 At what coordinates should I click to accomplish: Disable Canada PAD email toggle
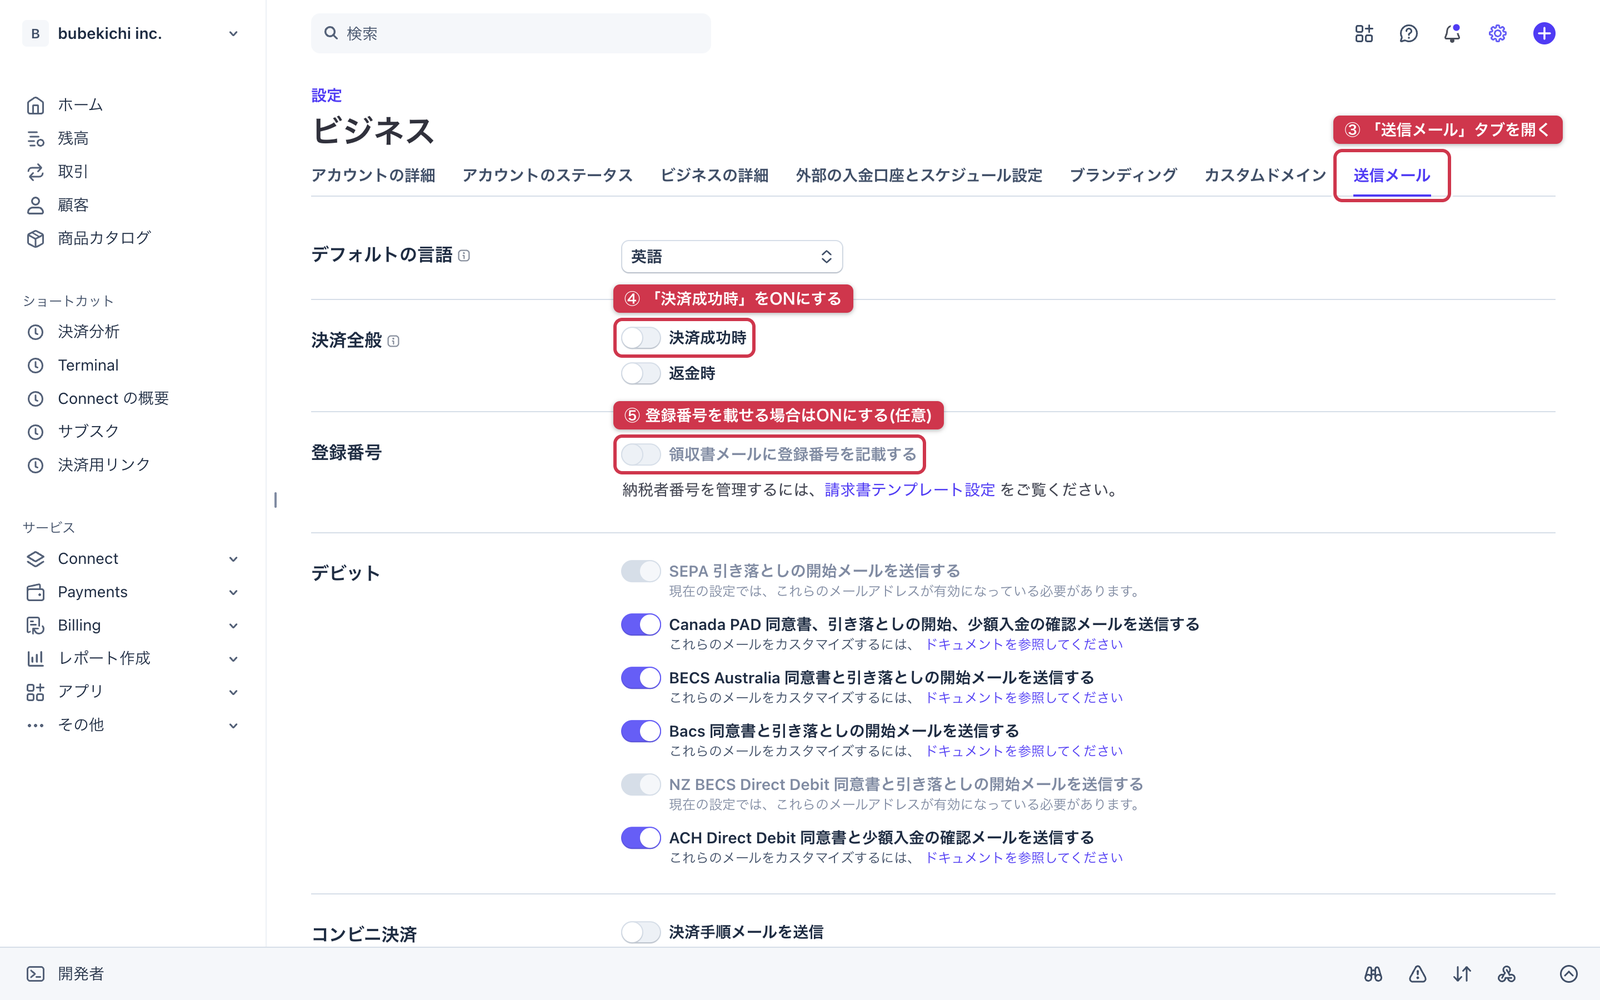click(640, 625)
